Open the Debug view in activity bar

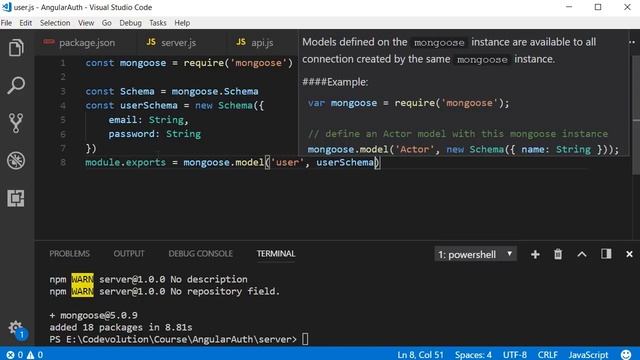click(x=16, y=160)
